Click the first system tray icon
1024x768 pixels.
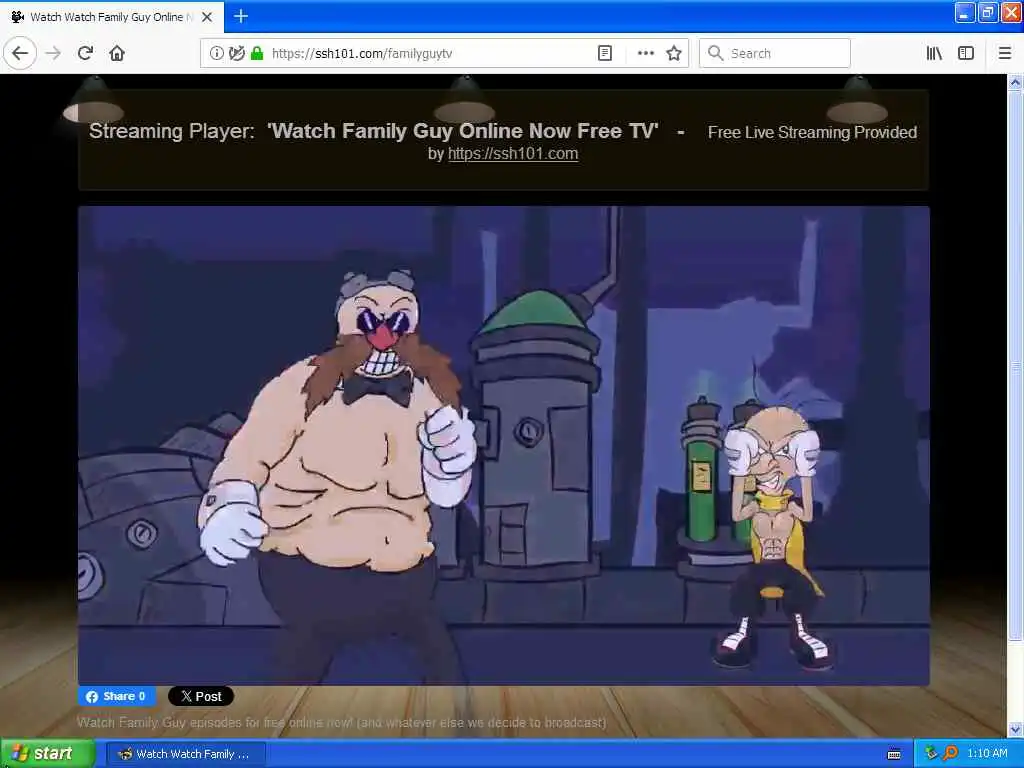coord(931,754)
